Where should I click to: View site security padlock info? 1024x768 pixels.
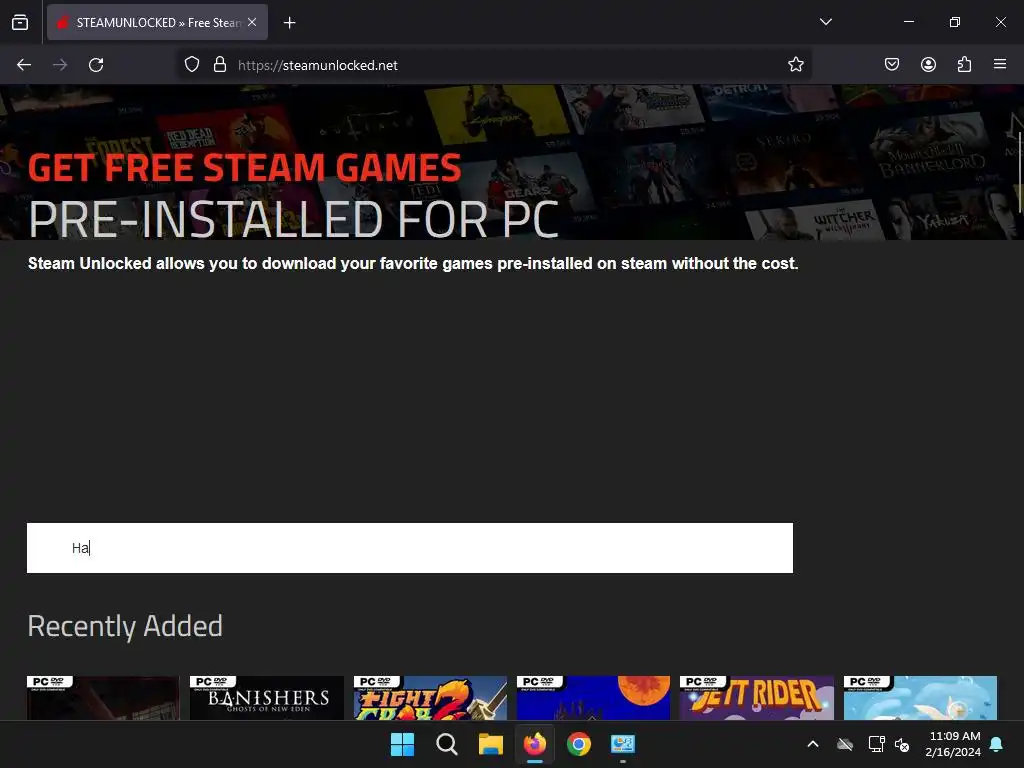pyautogui.click(x=220, y=65)
